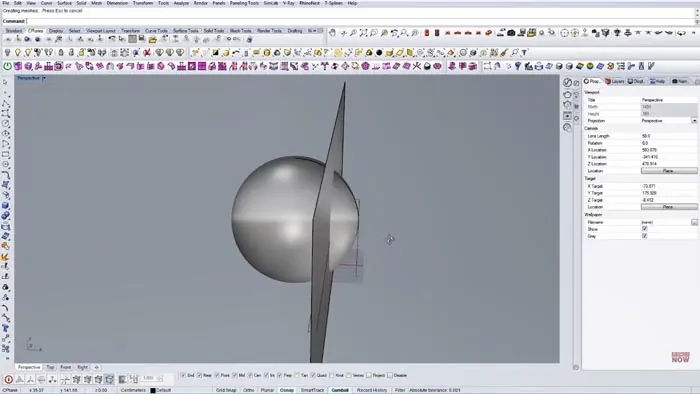Click the black Default layer color swatch
Image resolution: width=700 pixels, height=394 pixels.
153,390
